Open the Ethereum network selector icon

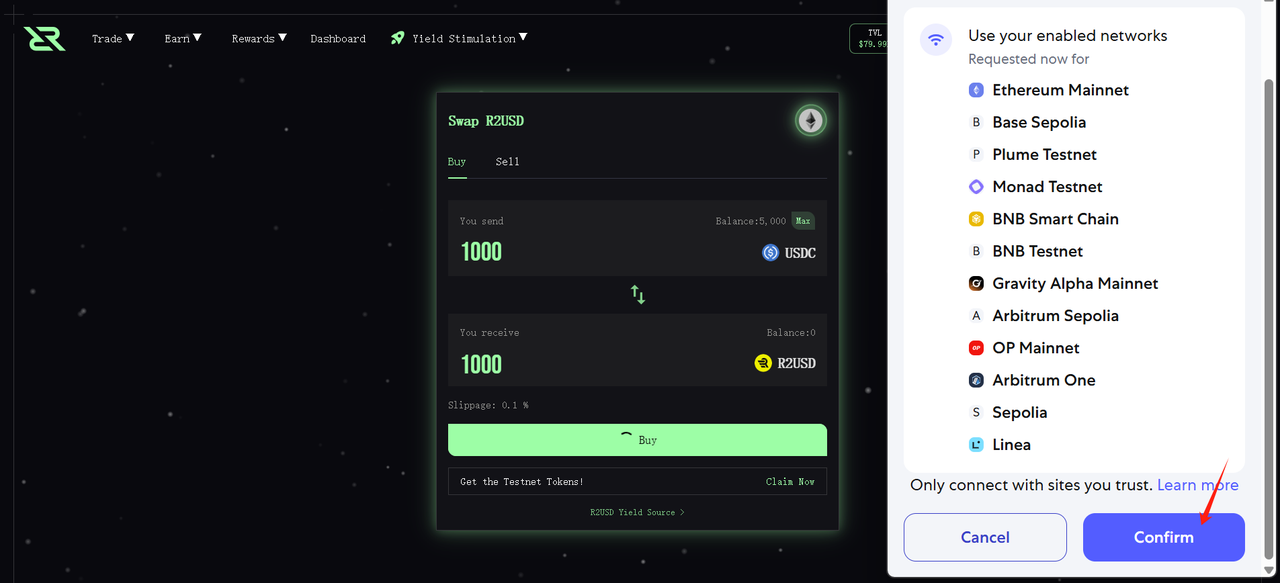coord(810,121)
